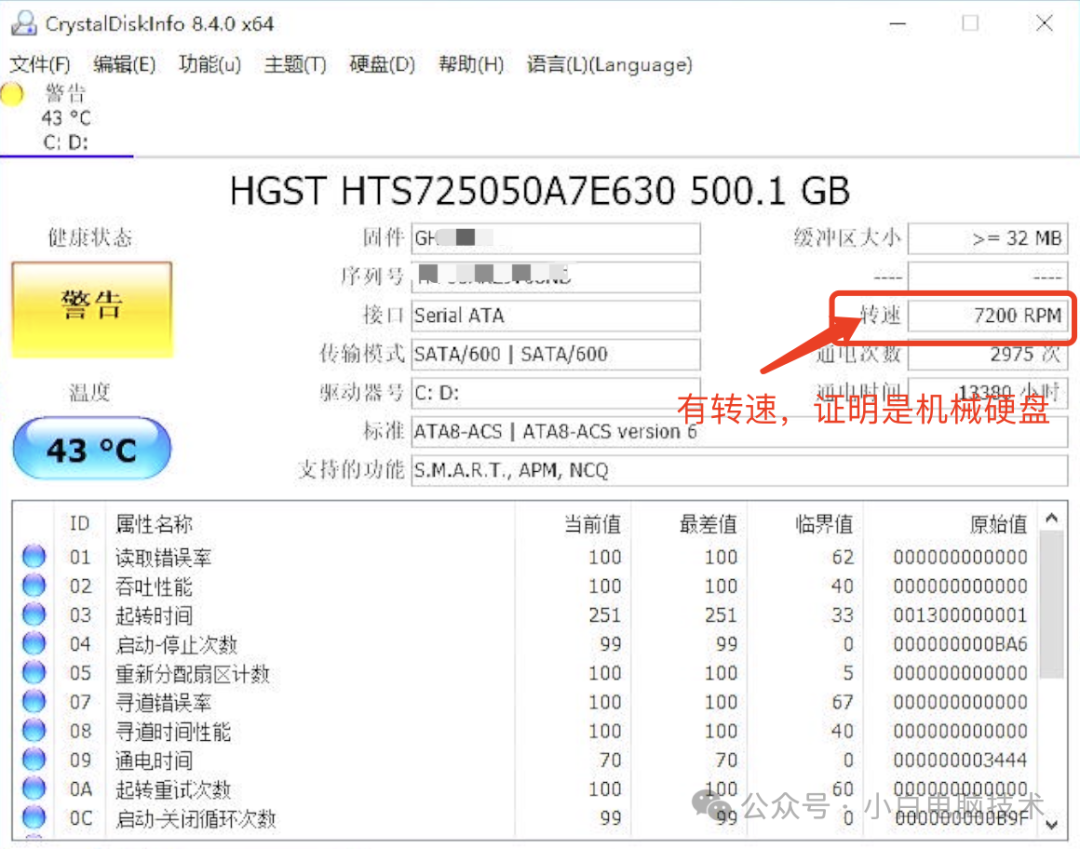
Task: Open the 语言(L)(Language) menu
Action: [x=610, y=65]
